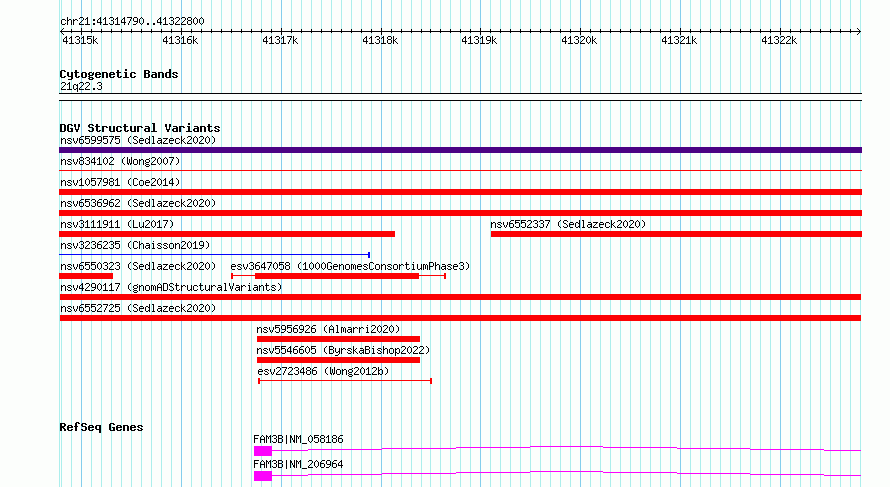Click the 41317k ruler position label
The image size is (890, 487).
(280, 40)
